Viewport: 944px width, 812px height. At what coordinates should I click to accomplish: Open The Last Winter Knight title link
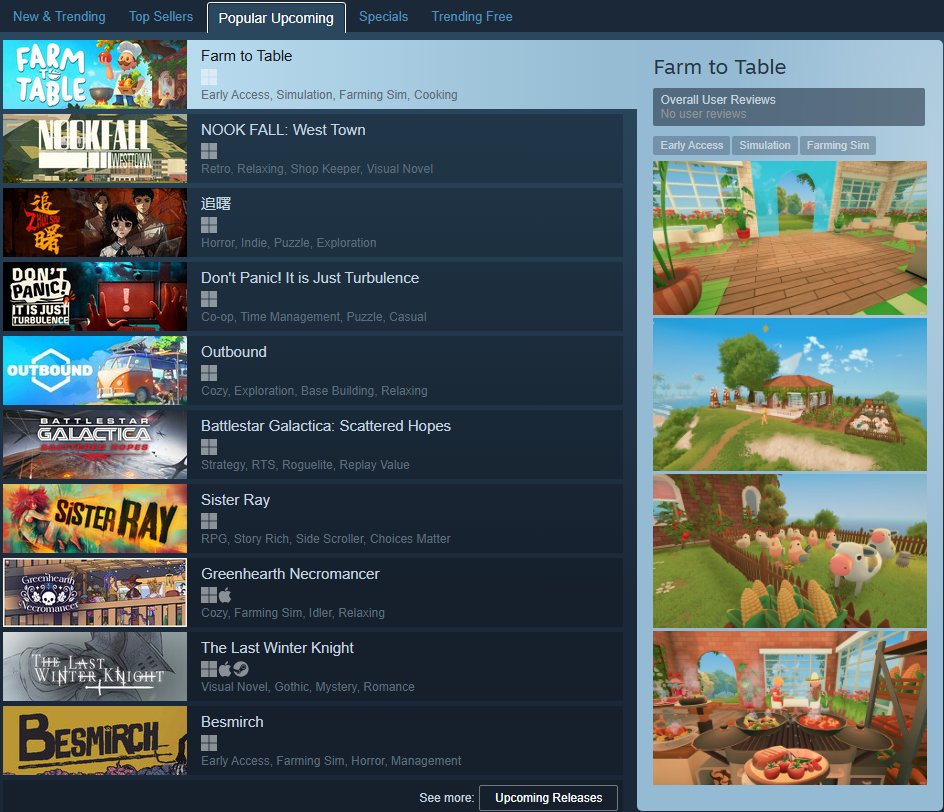278,648
